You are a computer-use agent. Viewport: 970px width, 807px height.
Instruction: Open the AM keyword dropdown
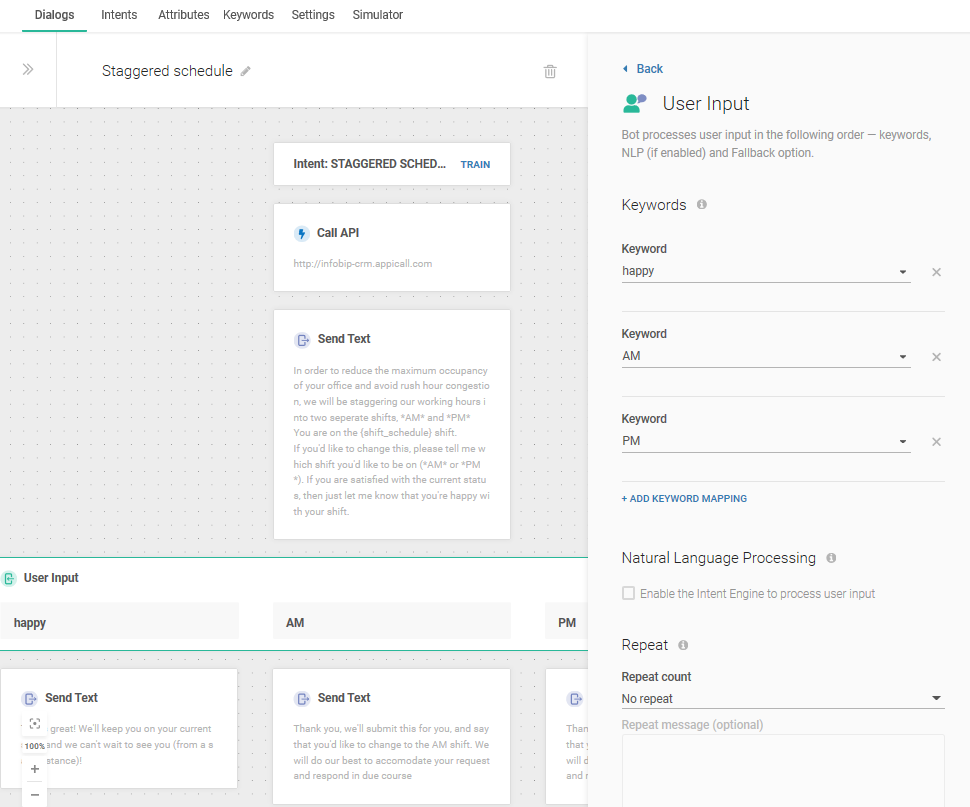[x=902, y=357]
